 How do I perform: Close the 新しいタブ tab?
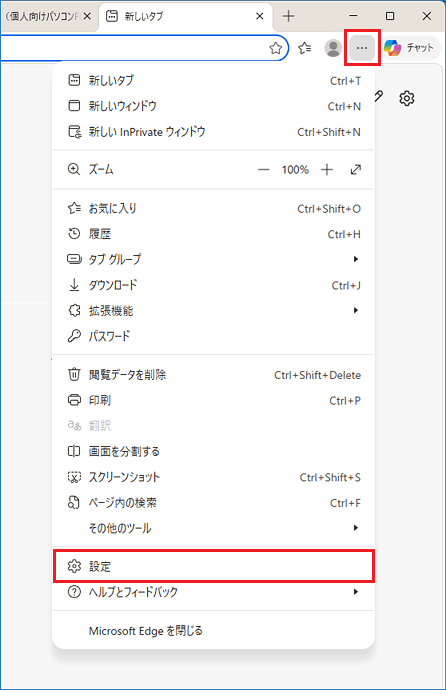coord(260,16)
